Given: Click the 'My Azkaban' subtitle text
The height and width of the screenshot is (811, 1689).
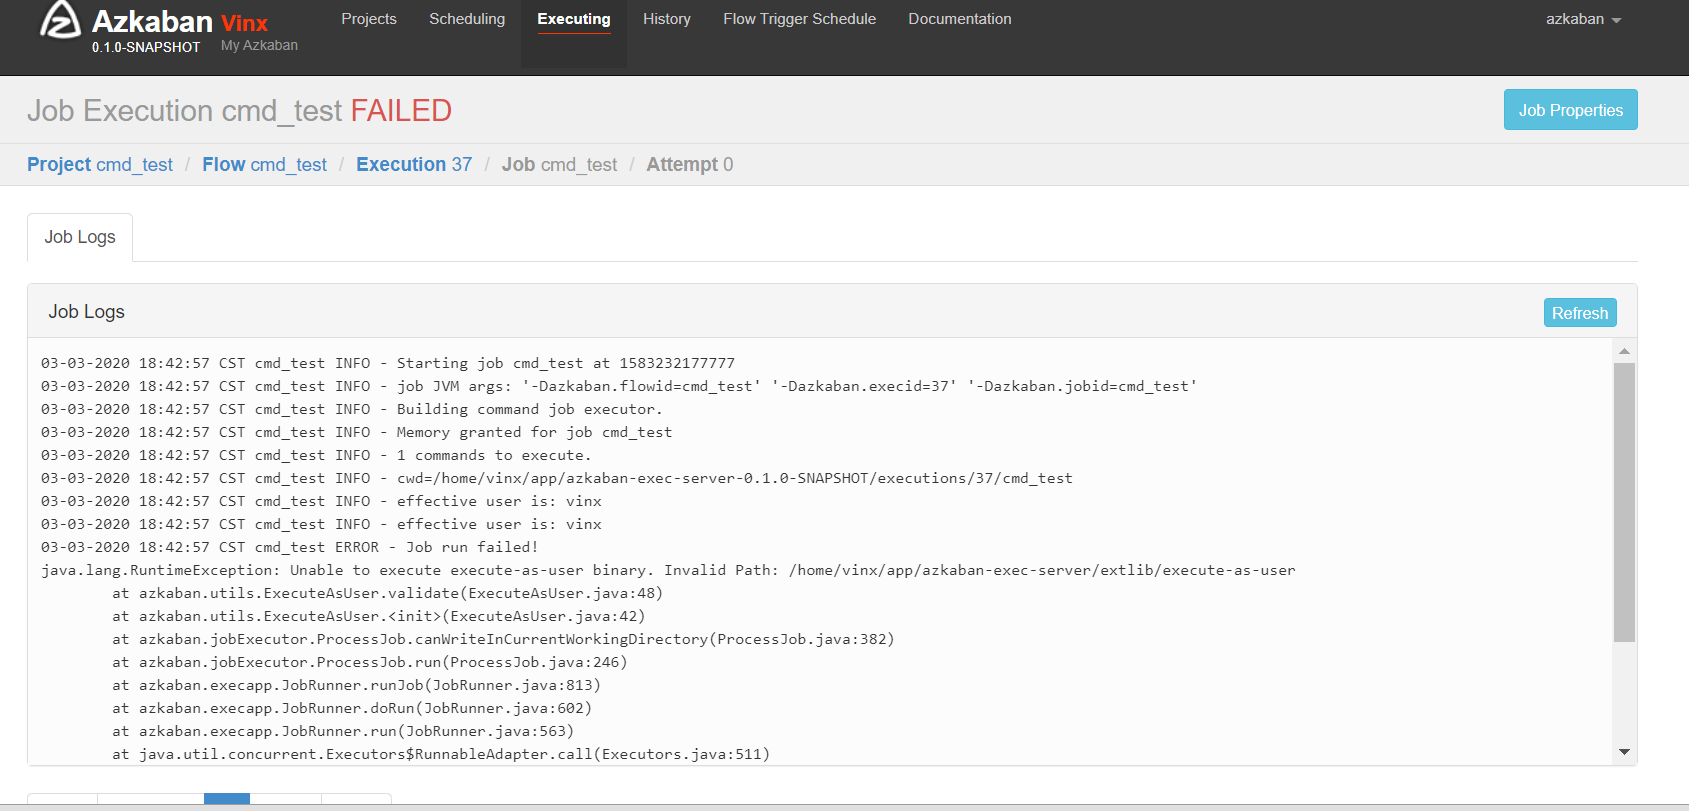Looking at the screenshot, I should (259, 45).
